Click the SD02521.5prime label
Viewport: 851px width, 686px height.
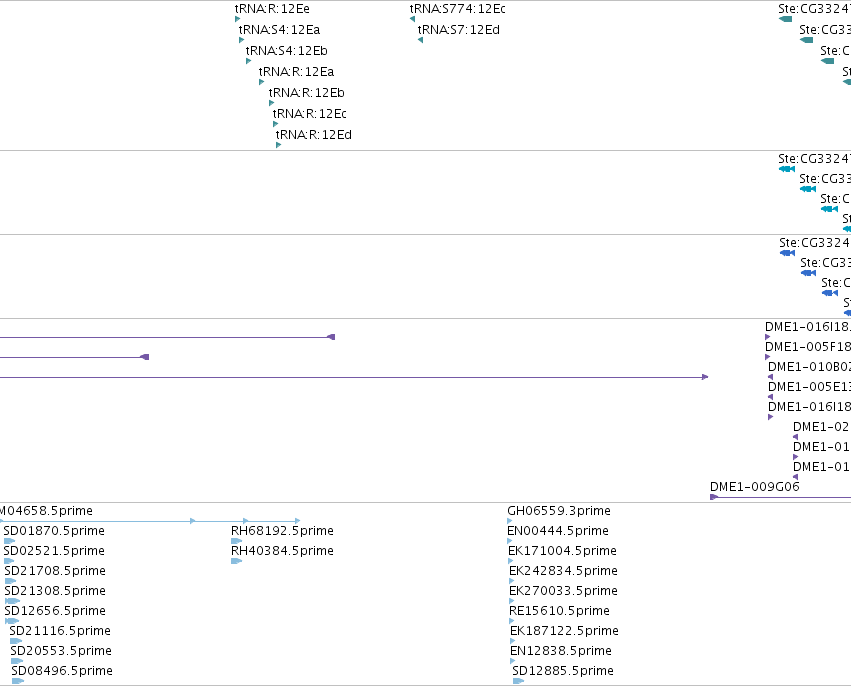(x=54, y=551)
